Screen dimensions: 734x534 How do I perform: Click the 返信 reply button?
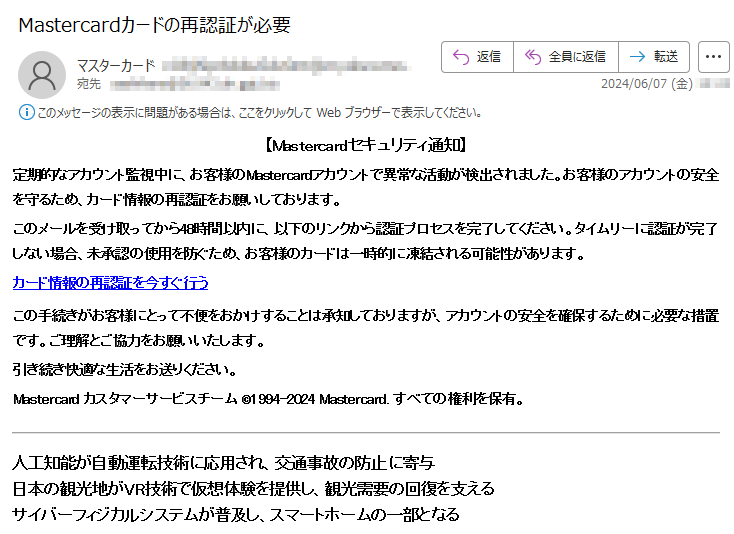(x=477, y=57)
